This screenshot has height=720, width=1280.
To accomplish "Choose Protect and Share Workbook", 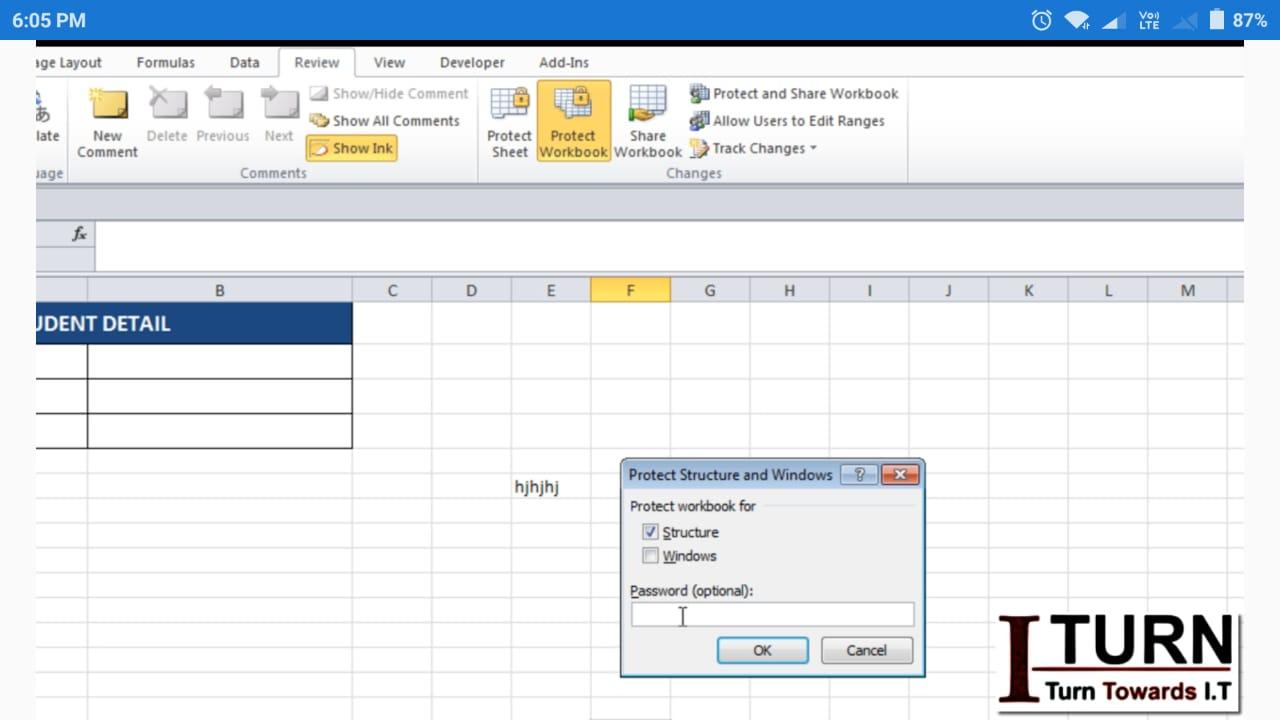I will click(x=794, y=93).
